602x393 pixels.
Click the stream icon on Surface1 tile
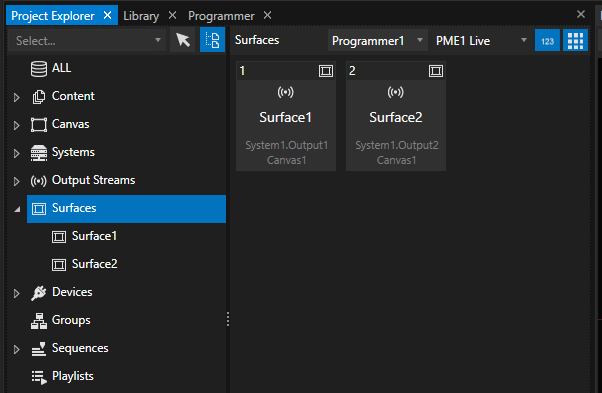click(x=286, y=92)
